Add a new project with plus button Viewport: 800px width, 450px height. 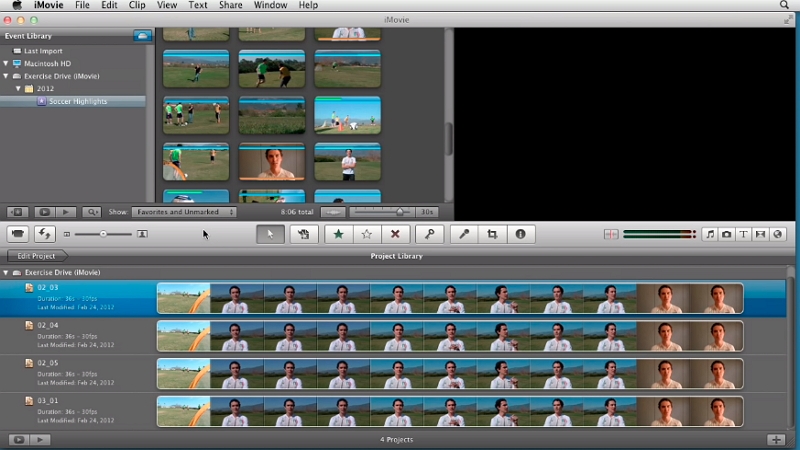tap(776, 439)
